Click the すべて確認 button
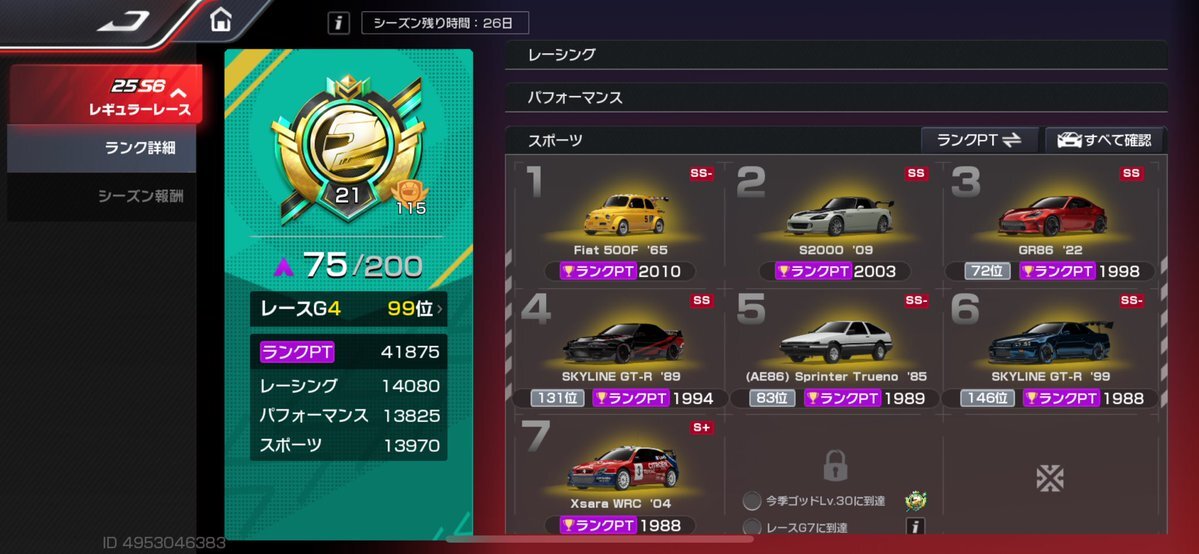The image size is (1199, 554). click(x=1104, y=140)
